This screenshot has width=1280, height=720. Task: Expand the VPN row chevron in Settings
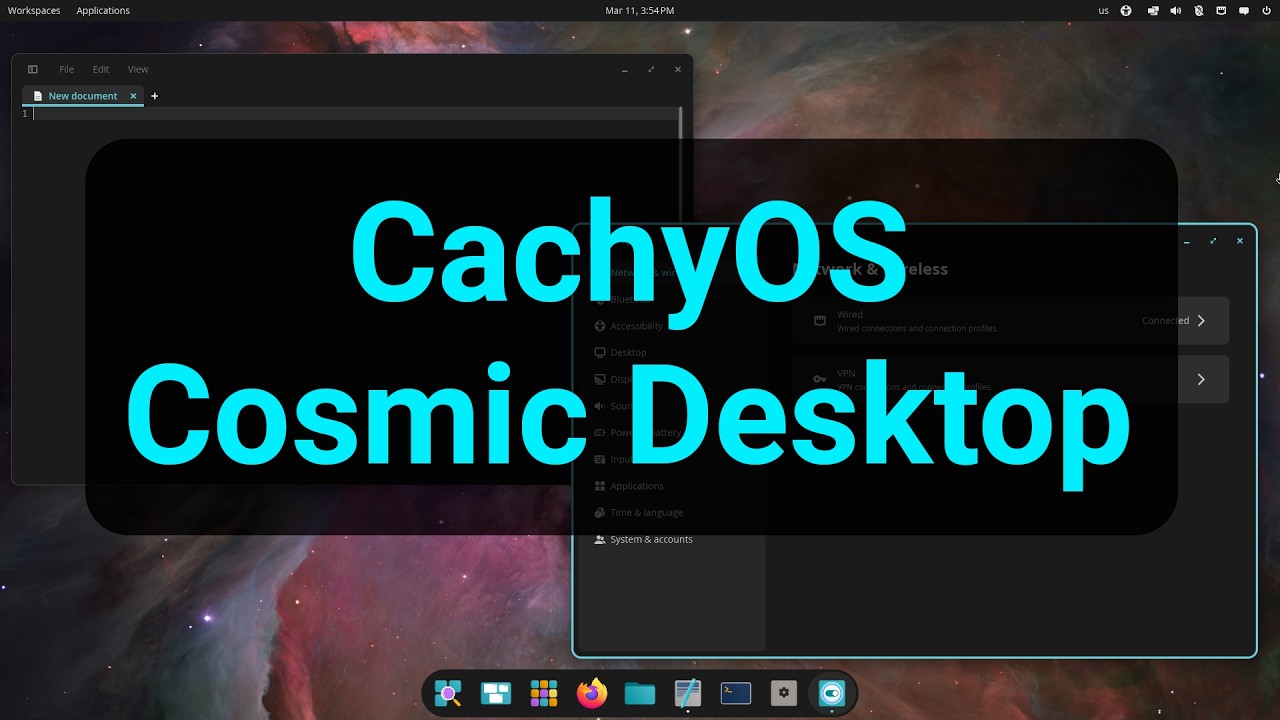click(x=1201, y=380)
